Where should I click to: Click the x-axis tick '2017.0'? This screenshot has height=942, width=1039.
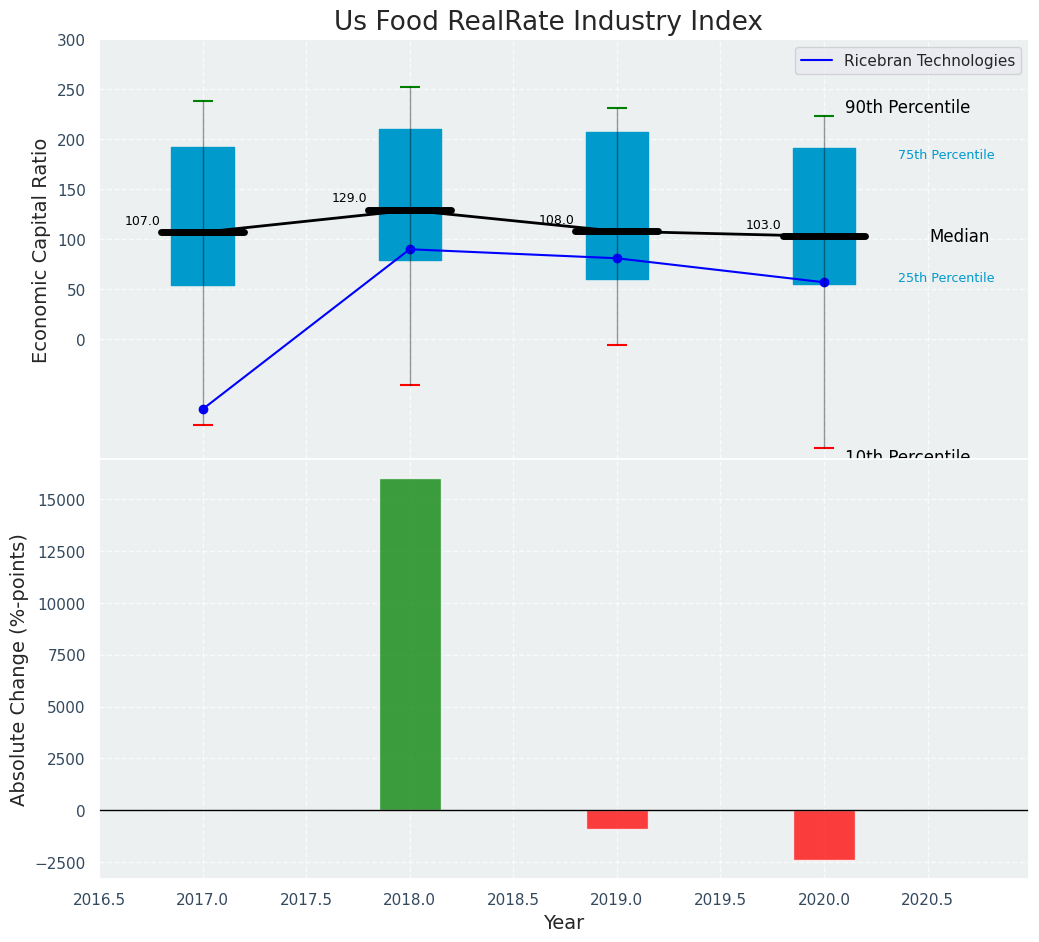tap(203, 900)
